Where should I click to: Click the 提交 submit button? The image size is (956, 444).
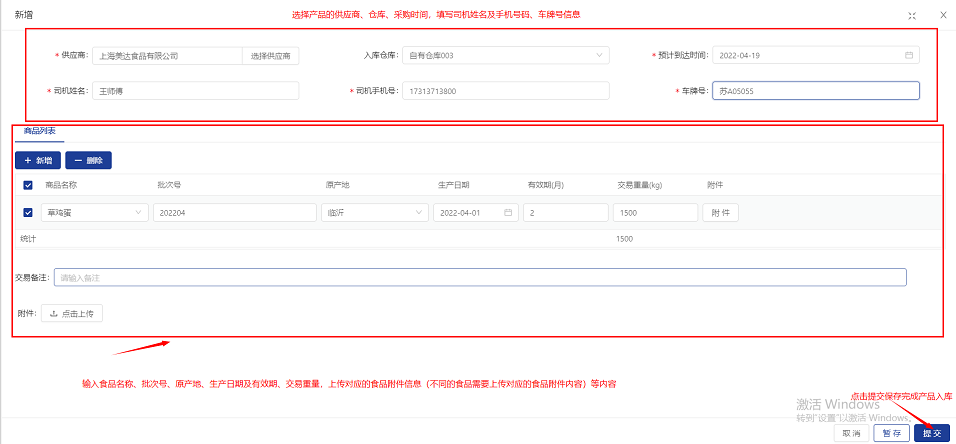tap(932, 433)
